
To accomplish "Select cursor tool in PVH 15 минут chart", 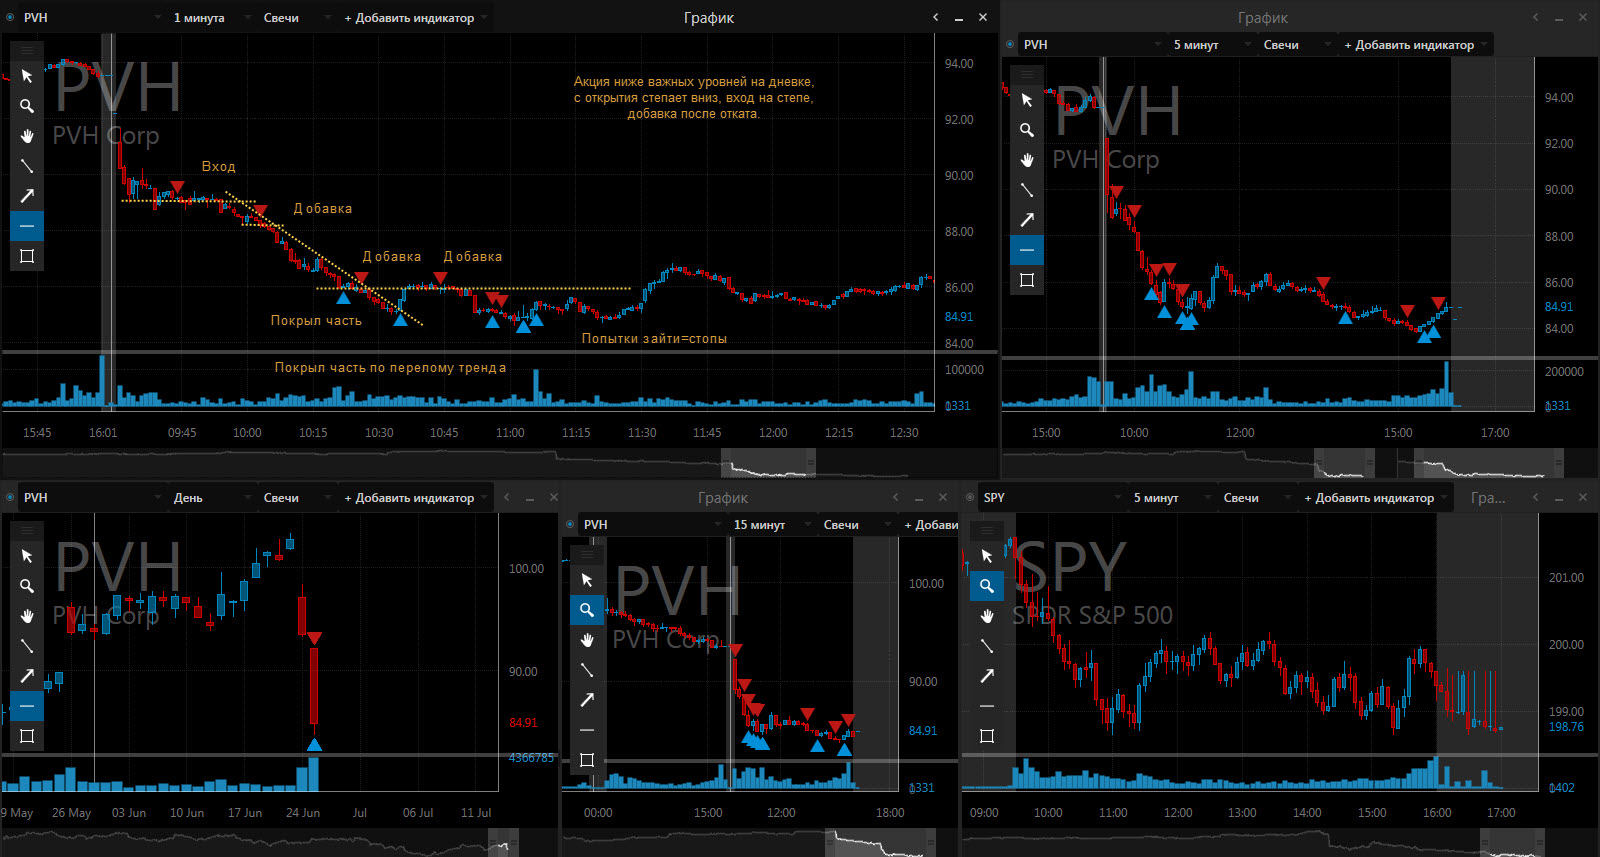I will coord(587,580).
